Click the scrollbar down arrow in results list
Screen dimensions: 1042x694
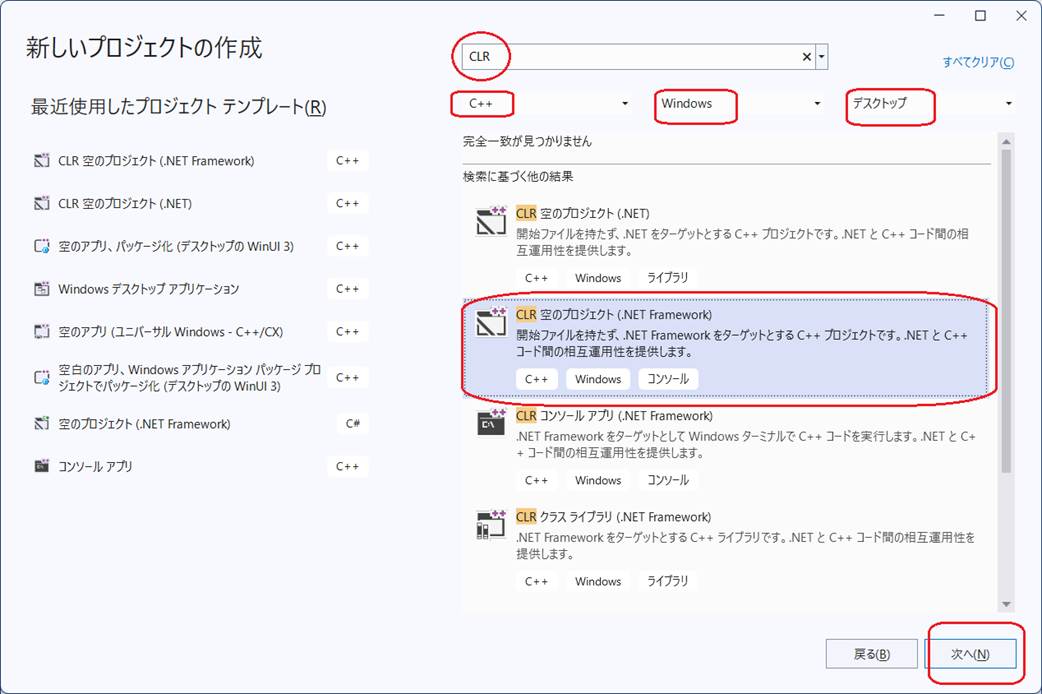tap(1006, 604)
